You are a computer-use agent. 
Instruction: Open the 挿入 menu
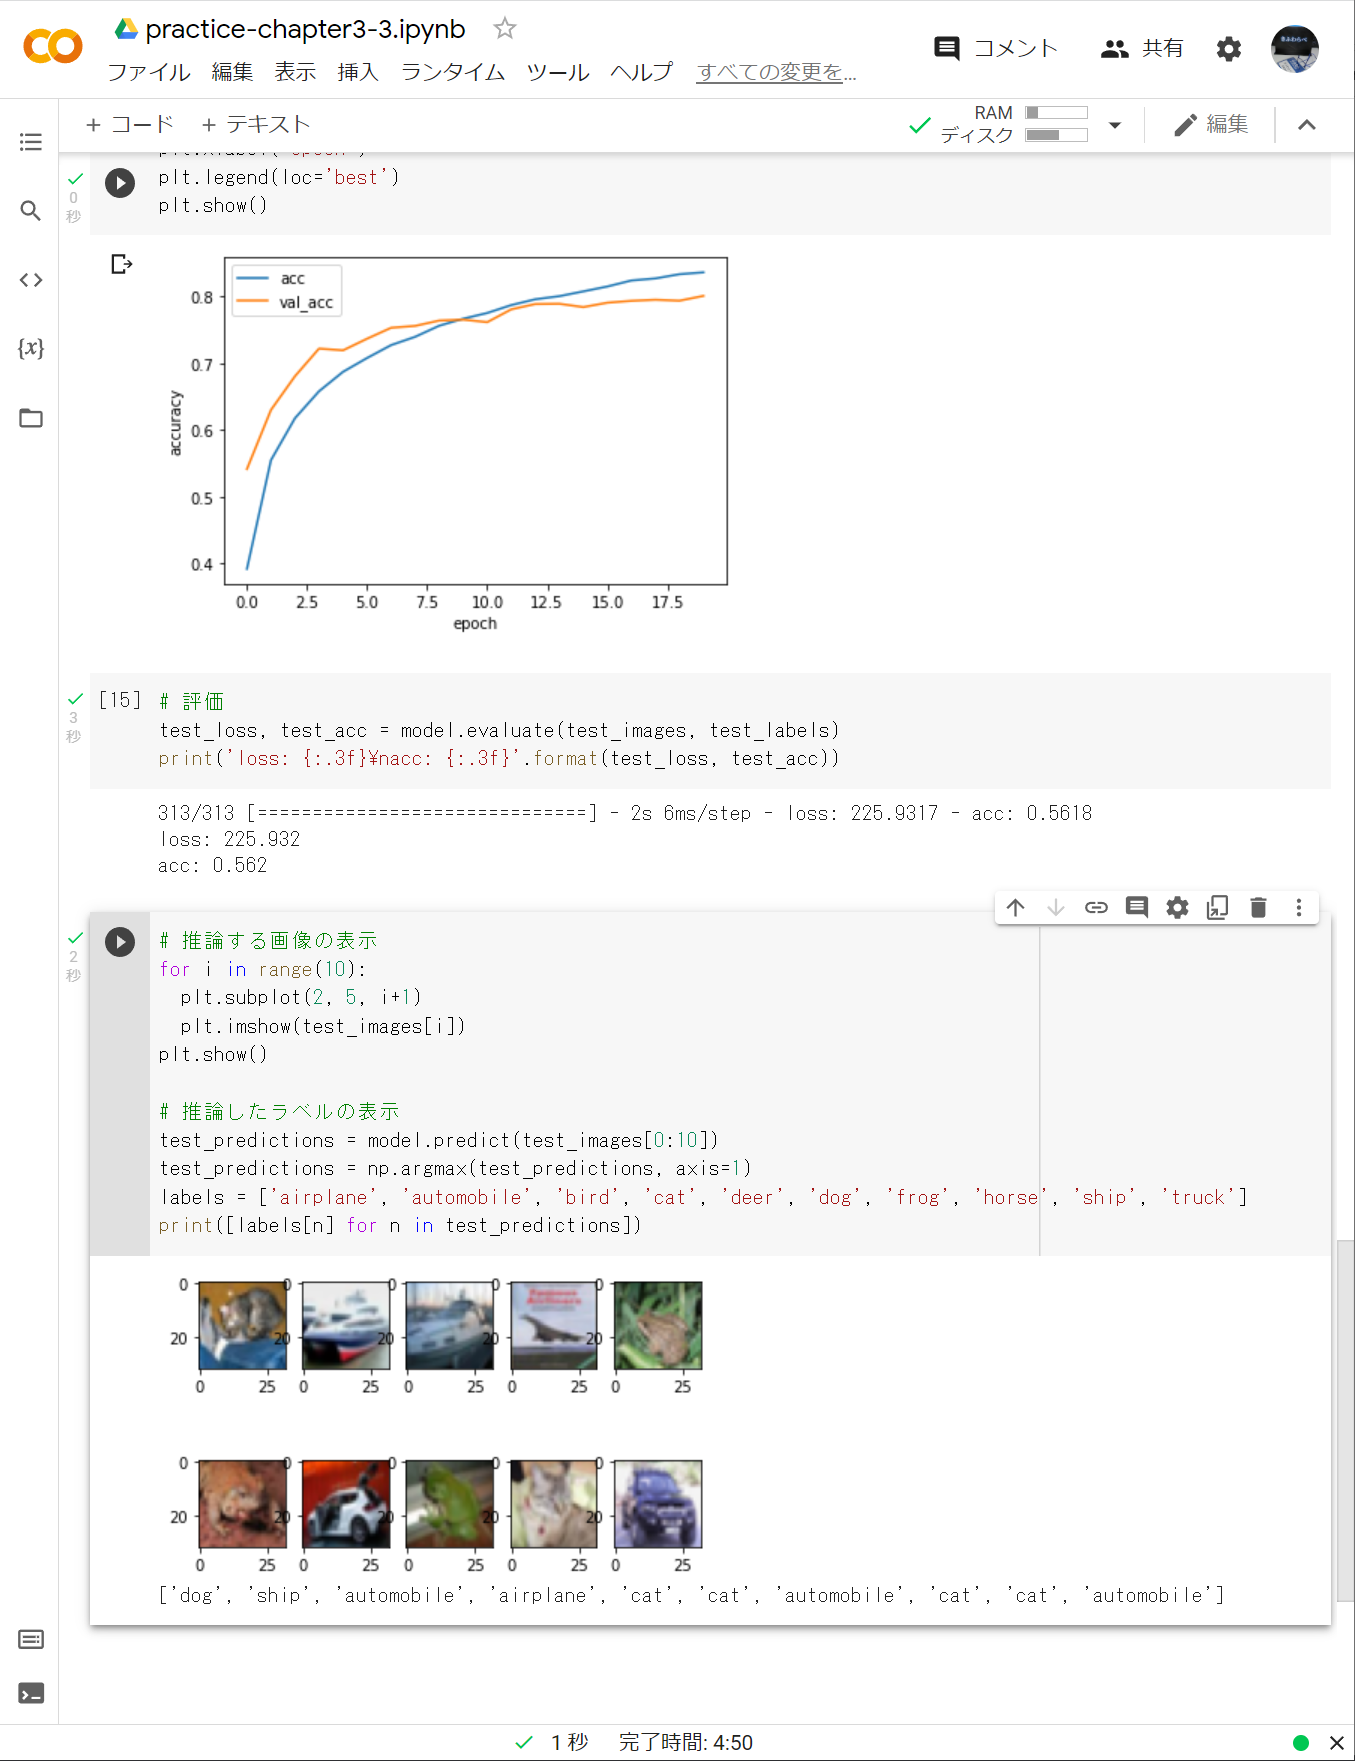358,72
